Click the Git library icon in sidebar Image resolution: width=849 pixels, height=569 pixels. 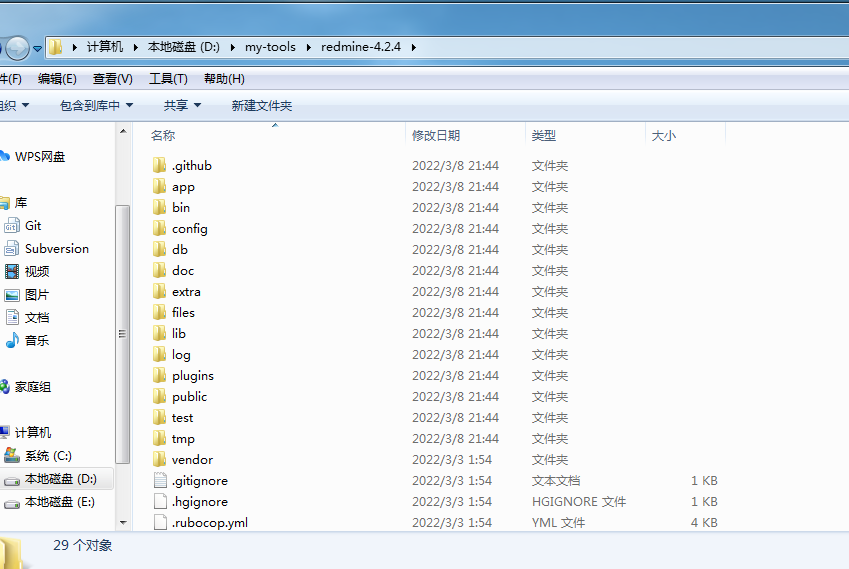click(x=12, y=226)
